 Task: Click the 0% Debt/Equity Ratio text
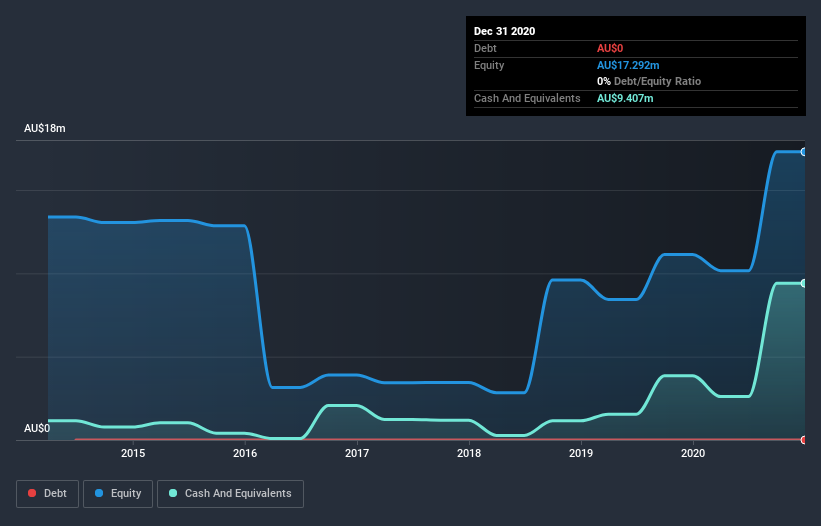pos(649,82)
